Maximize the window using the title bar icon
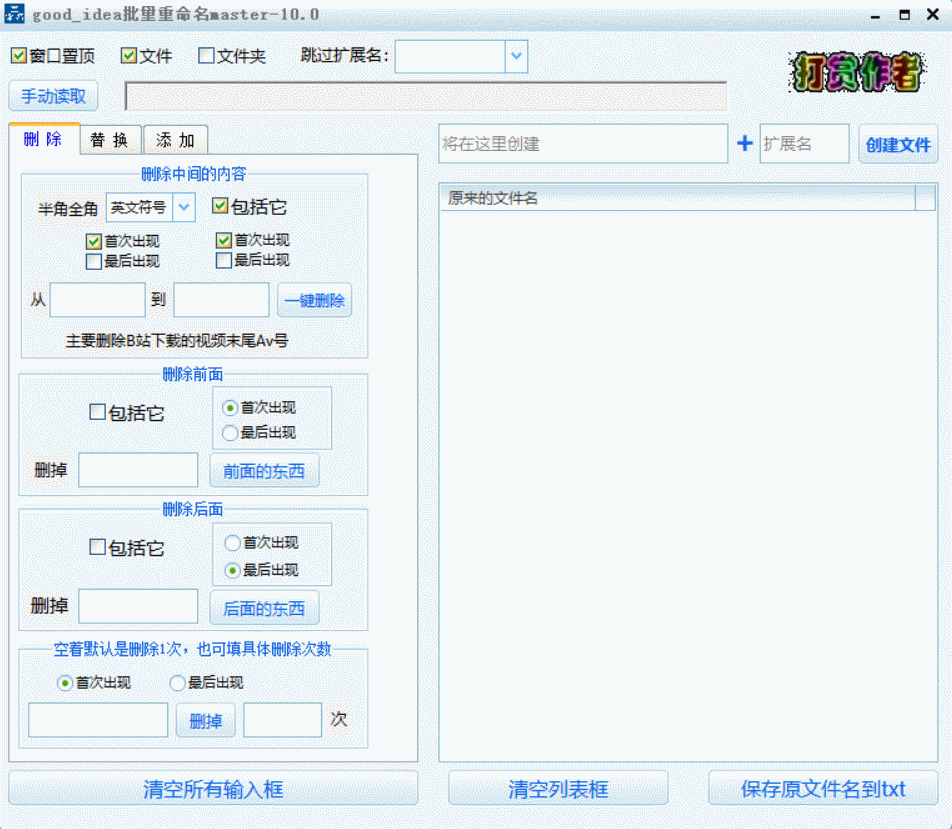 coord(904,15)
